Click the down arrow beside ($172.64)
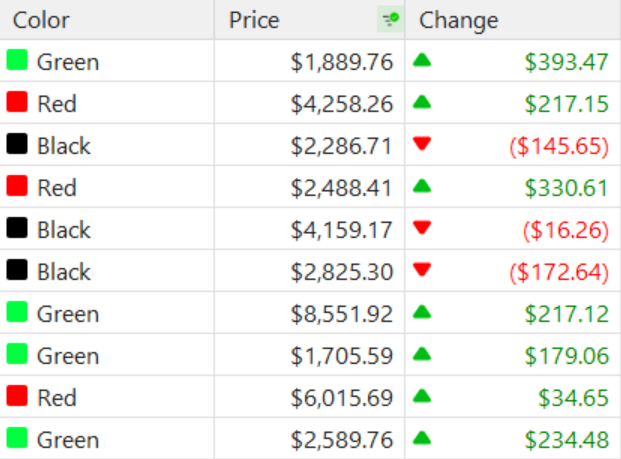621x459 pixels. 422,271
